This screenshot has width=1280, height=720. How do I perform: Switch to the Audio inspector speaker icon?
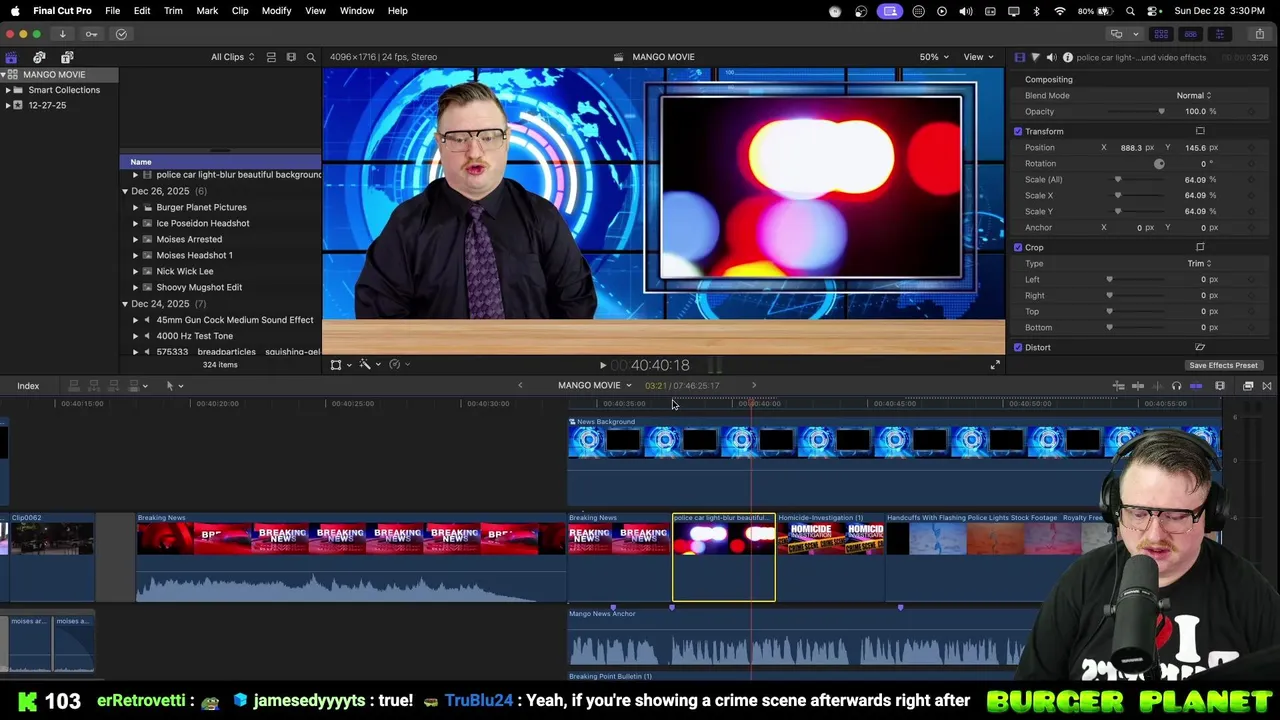click(1051, 57)
